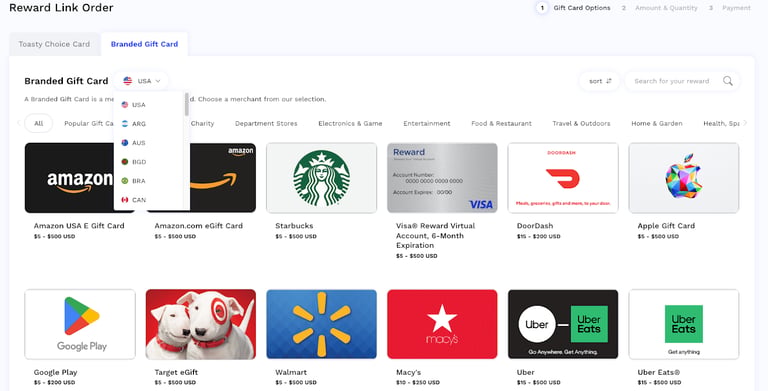Choose the BGD flag entry
Viewport: 768px width, 391px height.
[133, 162]
